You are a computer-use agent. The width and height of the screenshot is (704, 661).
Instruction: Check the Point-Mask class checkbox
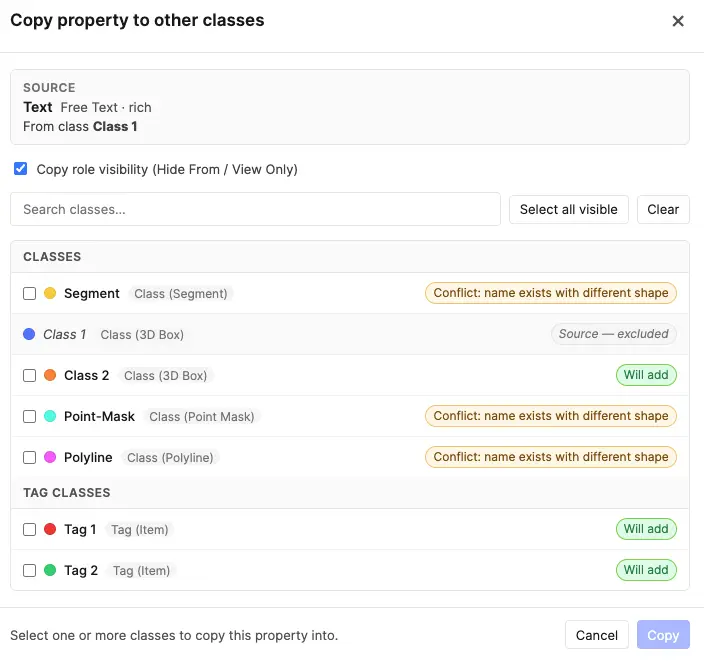pos(30,417)
